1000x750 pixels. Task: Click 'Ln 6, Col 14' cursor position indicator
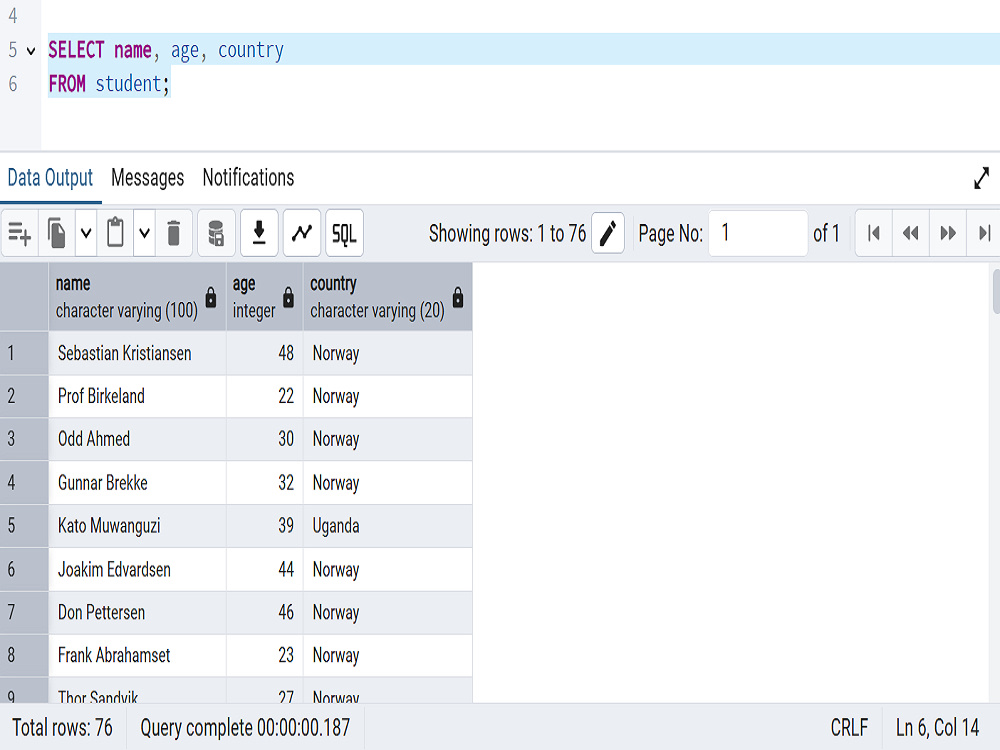click(937, 728)
